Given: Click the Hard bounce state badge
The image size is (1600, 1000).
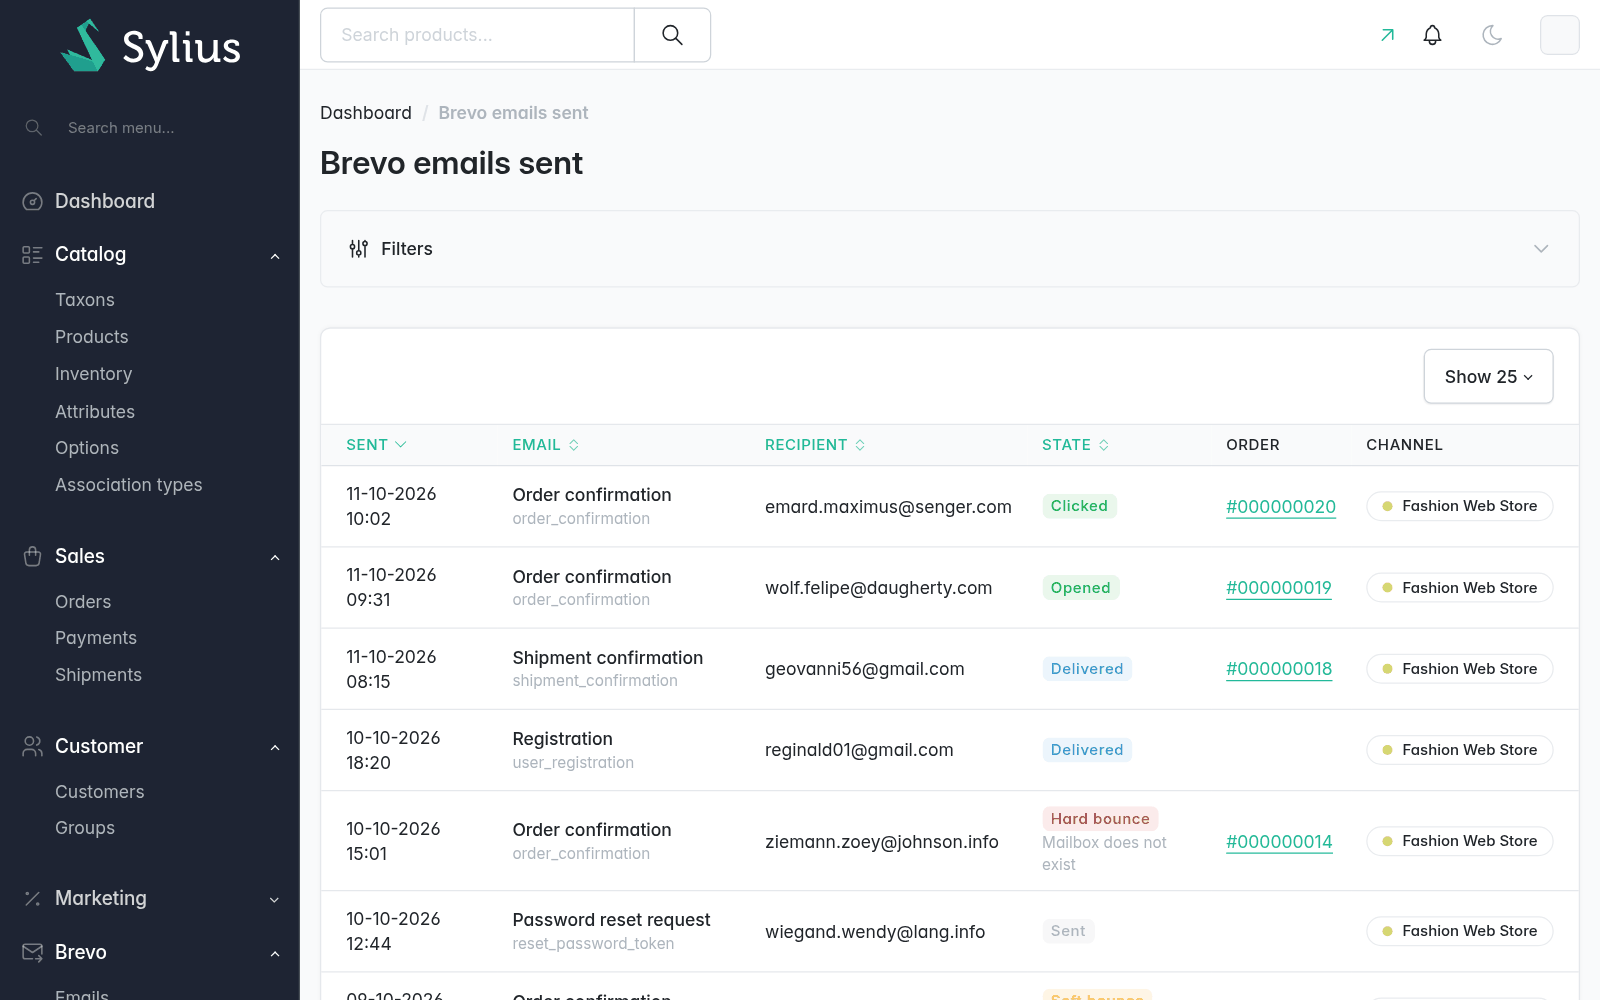Looking at the screenshot, I should [x=1100, y=819].
